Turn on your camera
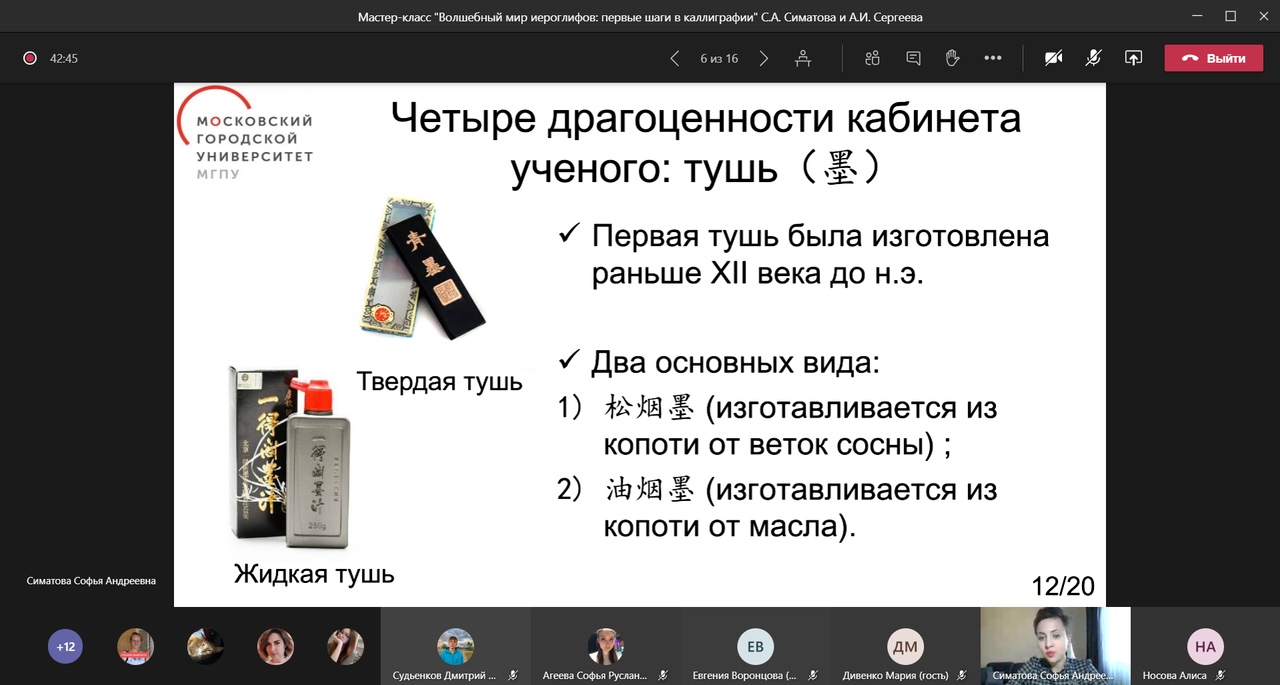This screenshot has height=685, width=1280. [x=1053, y=58]
